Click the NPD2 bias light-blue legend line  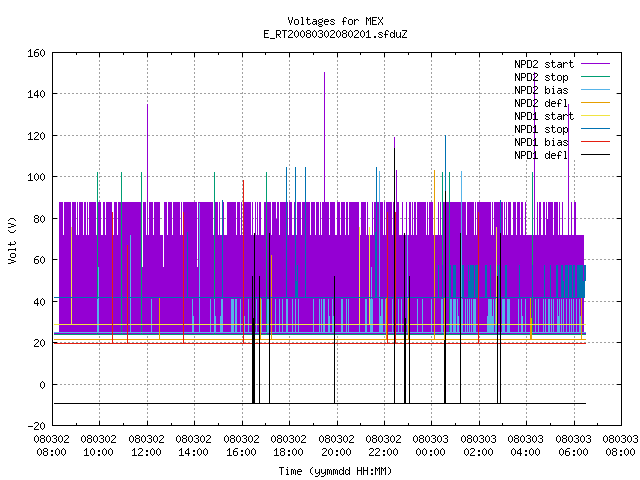pos(596,90)
